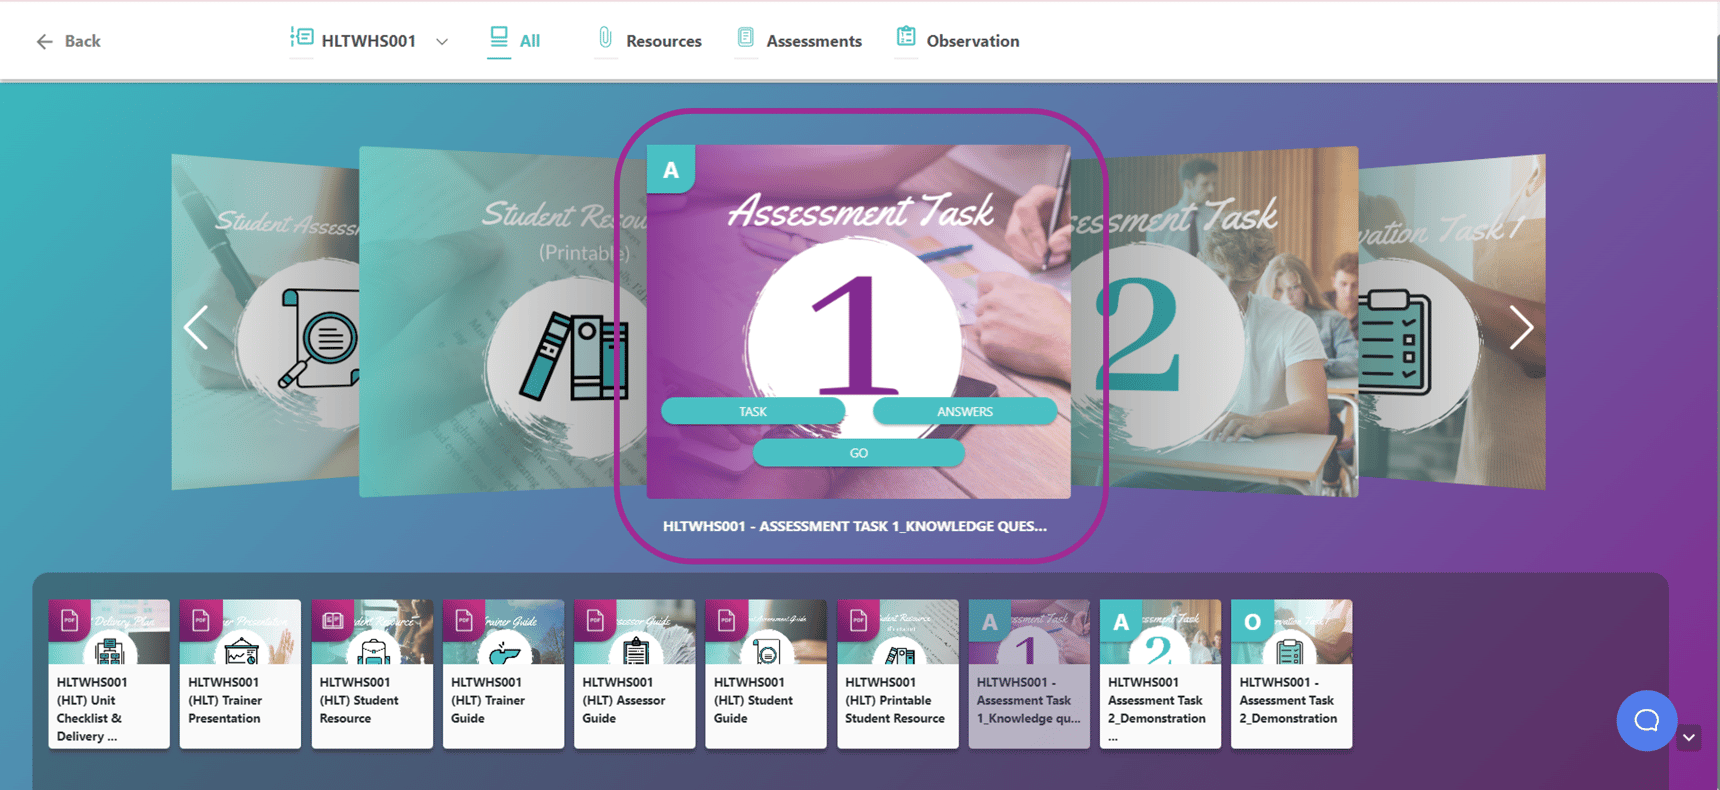Open HLTWHS001 (HLT) Student Resource thumbnail
This screenshot has width=1720, height=790.
point(372,674)
